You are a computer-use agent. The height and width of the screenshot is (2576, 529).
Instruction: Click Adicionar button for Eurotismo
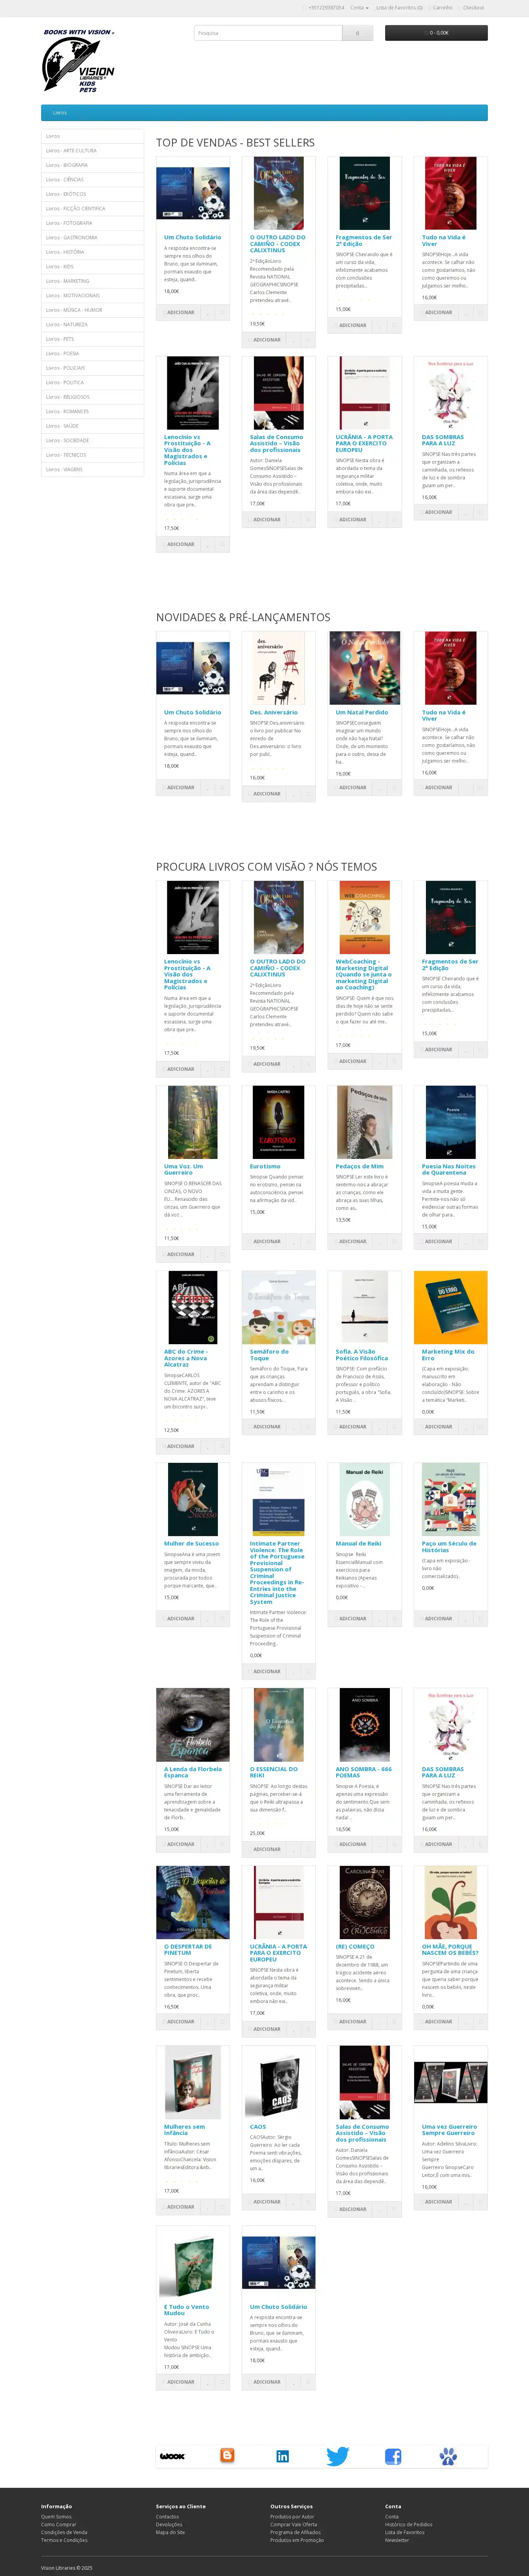[267, 1241]
